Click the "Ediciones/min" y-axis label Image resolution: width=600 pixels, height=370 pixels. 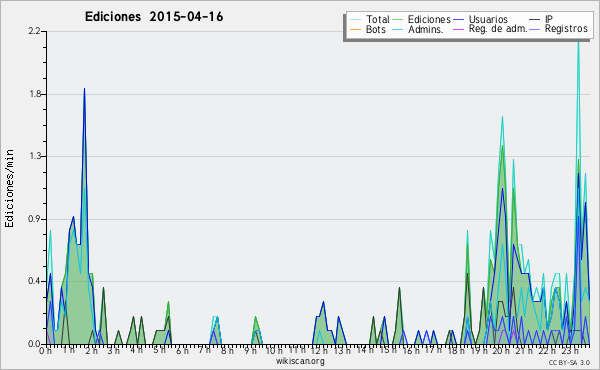pyautogui.click(x=9, y=188)
